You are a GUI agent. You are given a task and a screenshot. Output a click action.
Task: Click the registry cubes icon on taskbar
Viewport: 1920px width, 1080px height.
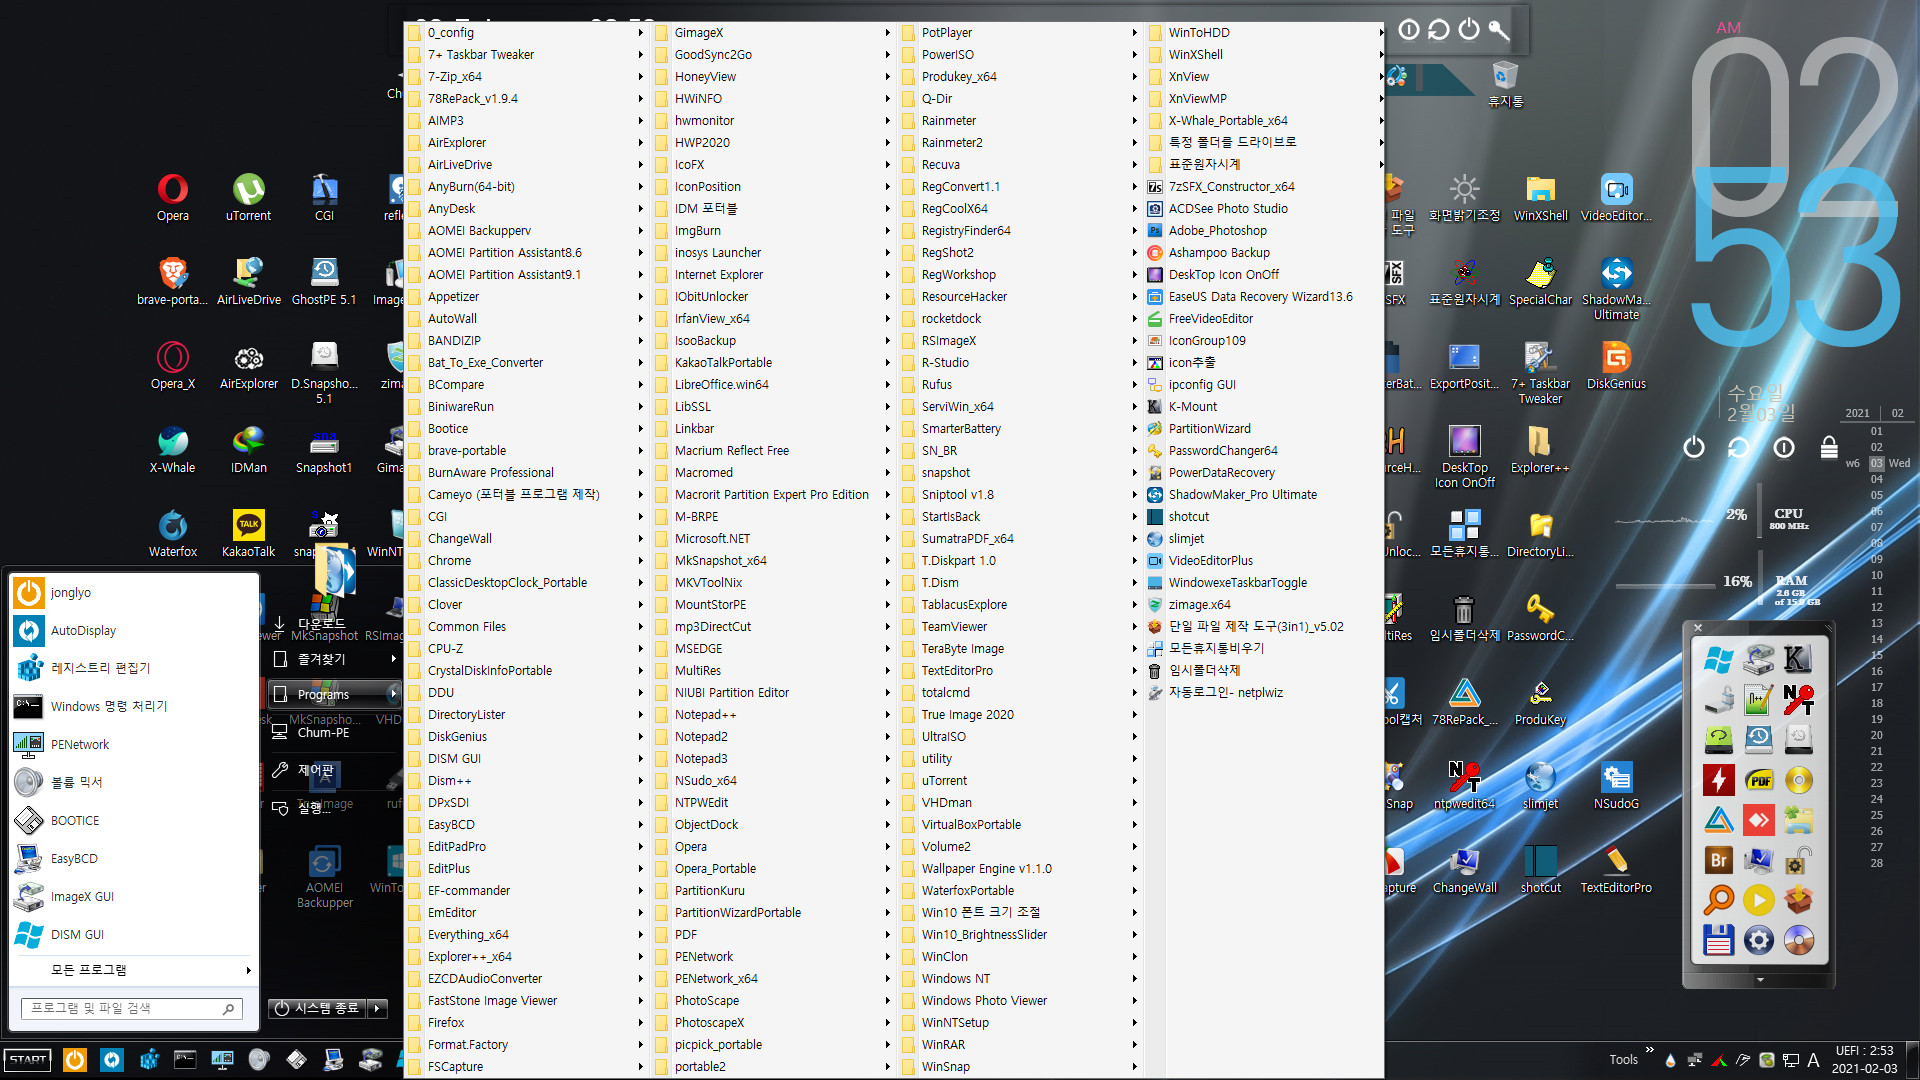149,1060
